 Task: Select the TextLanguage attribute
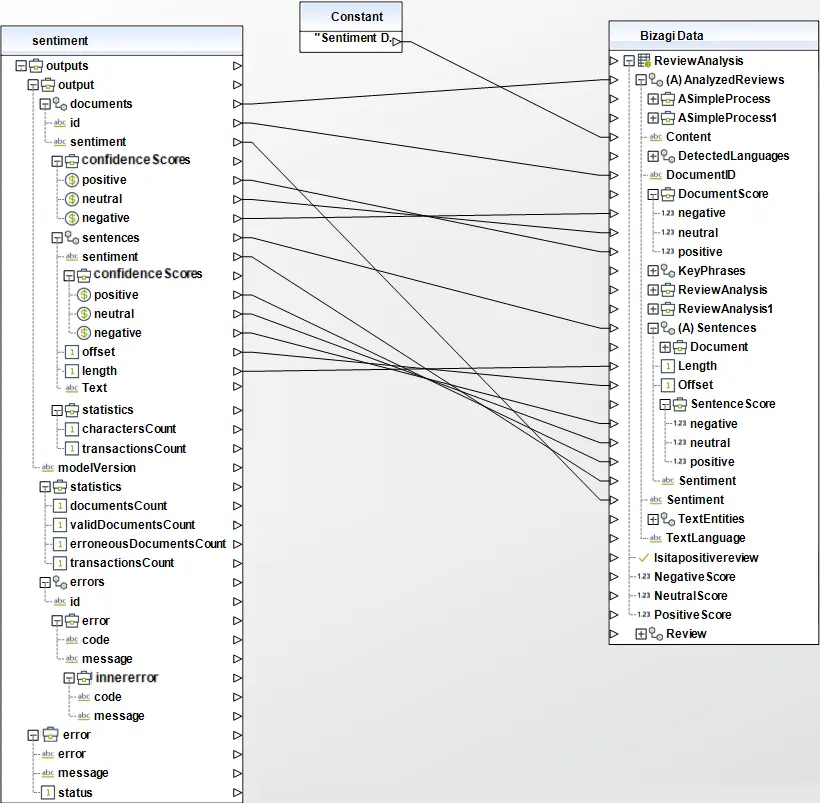coord(705,538)
